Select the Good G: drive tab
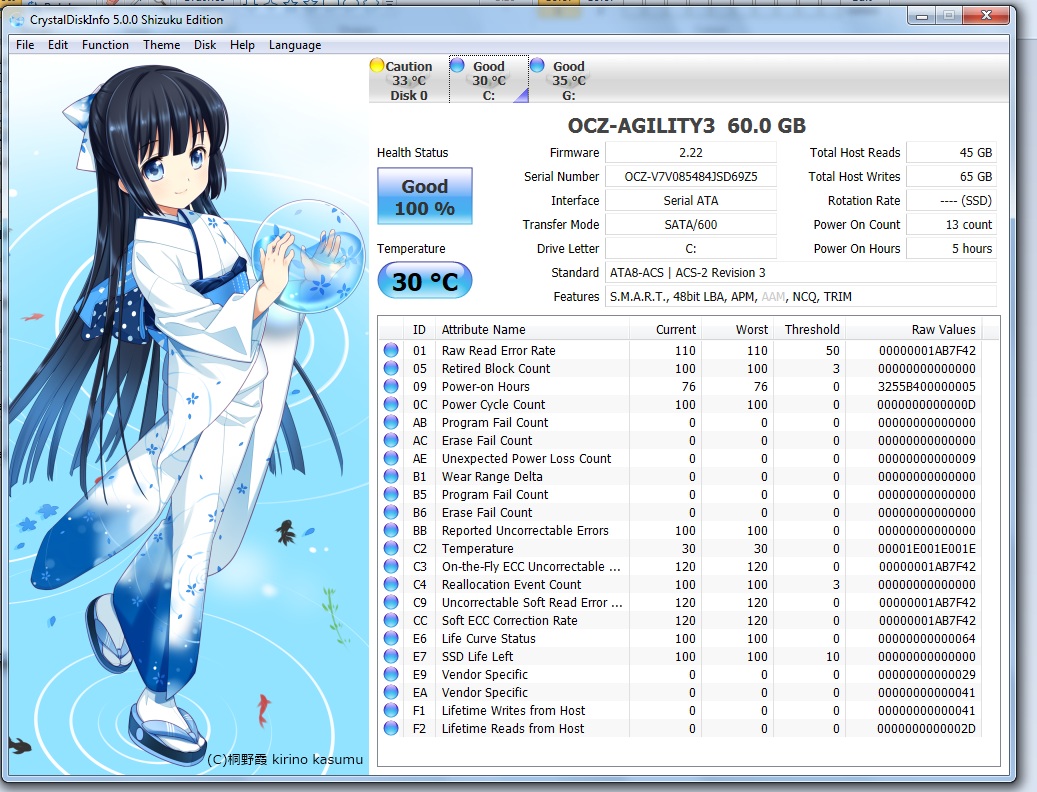 tap(569, 80)
